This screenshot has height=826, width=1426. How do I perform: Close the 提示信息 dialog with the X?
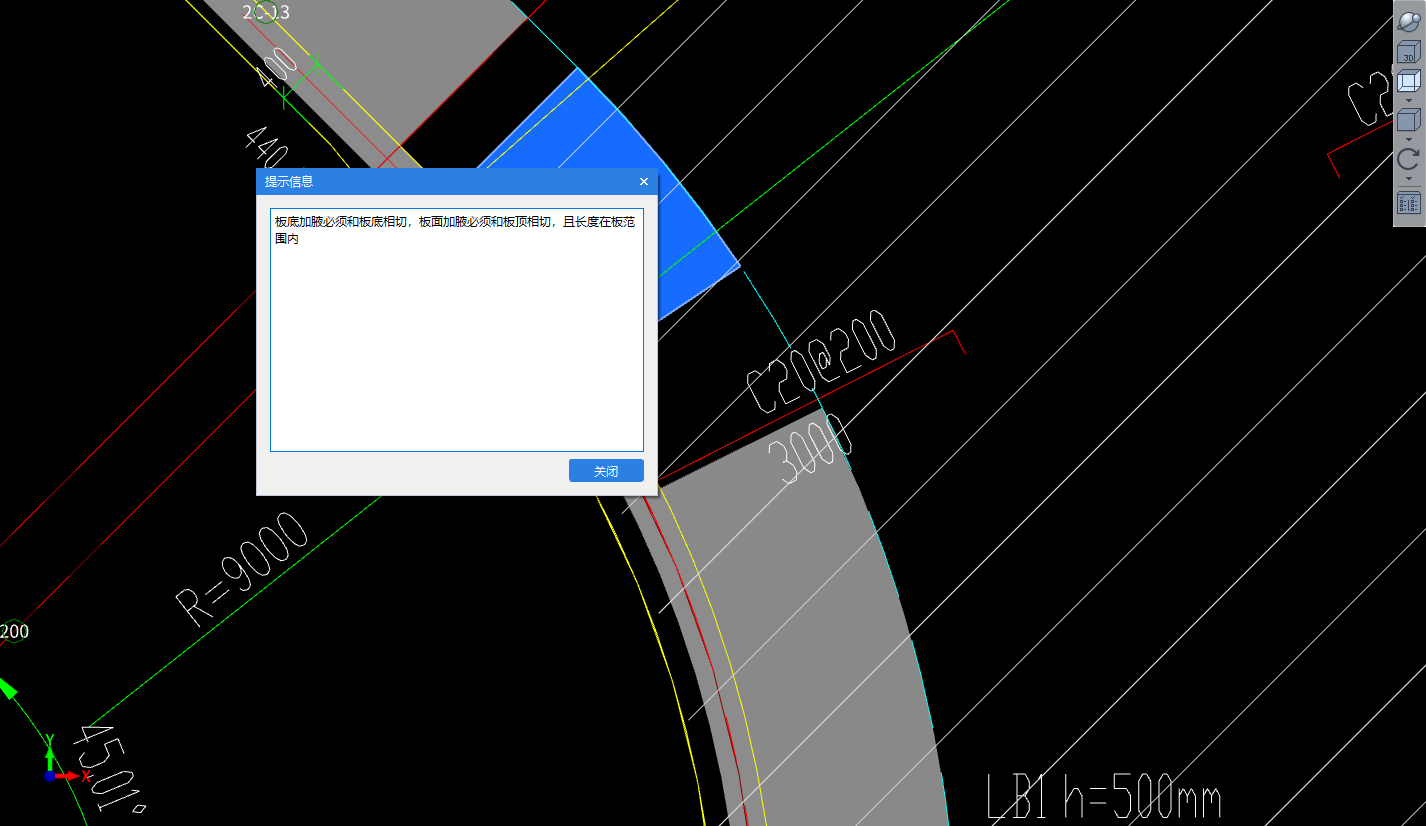click(x=644, y=181)
